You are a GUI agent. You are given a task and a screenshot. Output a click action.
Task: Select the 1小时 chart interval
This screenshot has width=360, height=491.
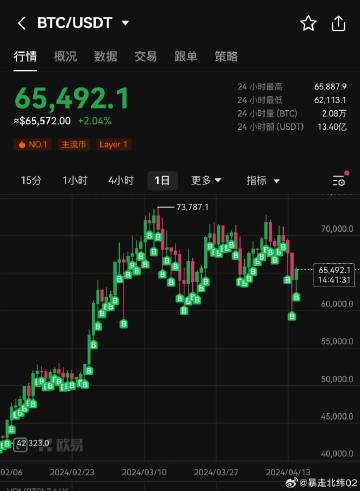point(75,181)
